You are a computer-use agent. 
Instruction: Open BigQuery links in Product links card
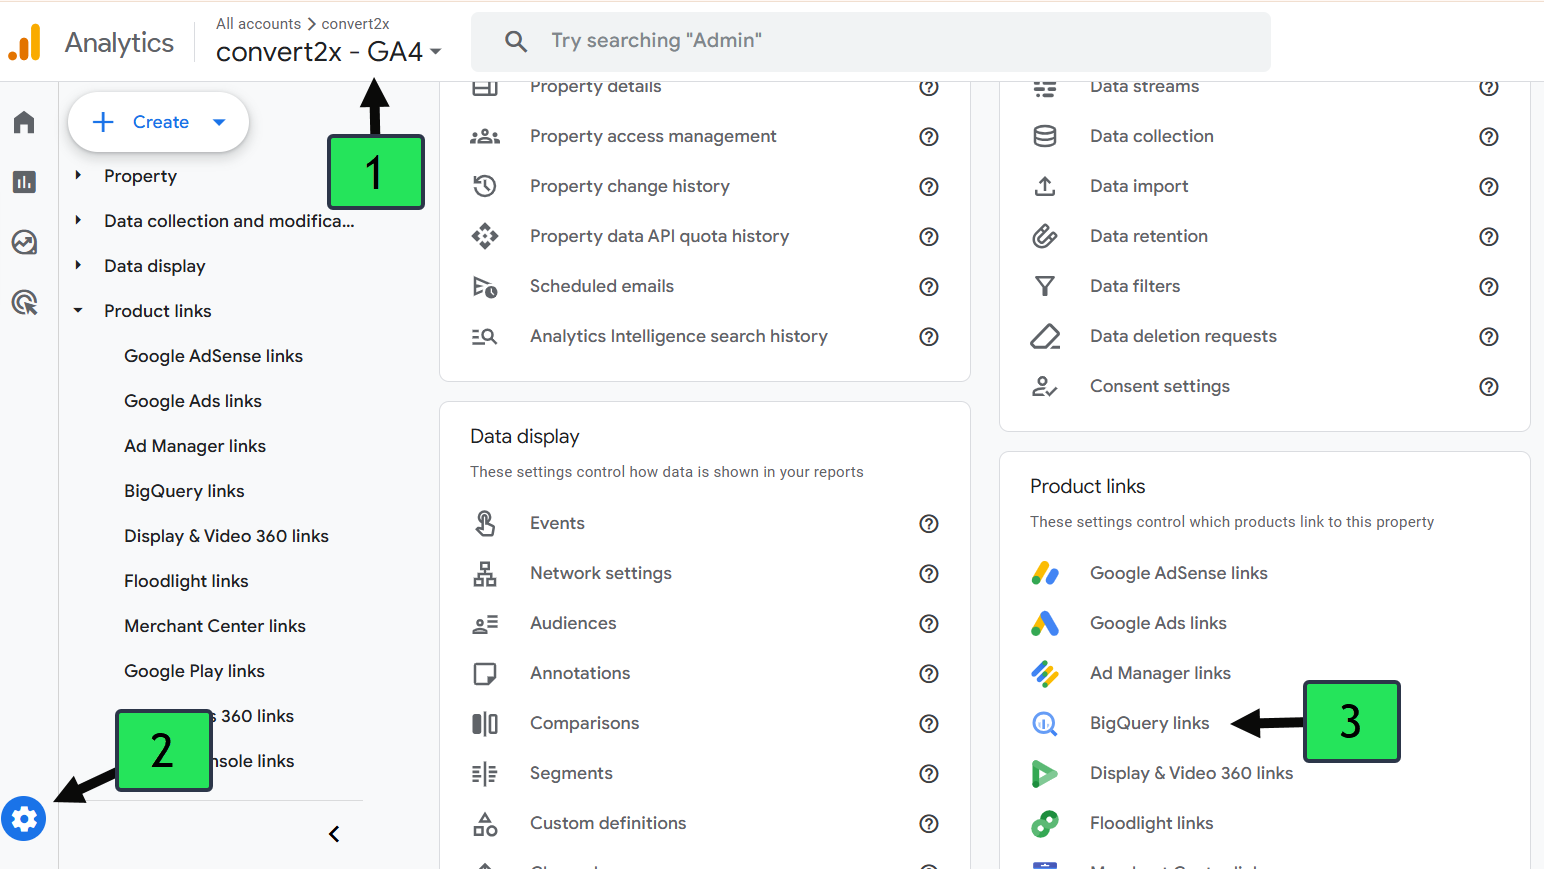point(1149,723)
